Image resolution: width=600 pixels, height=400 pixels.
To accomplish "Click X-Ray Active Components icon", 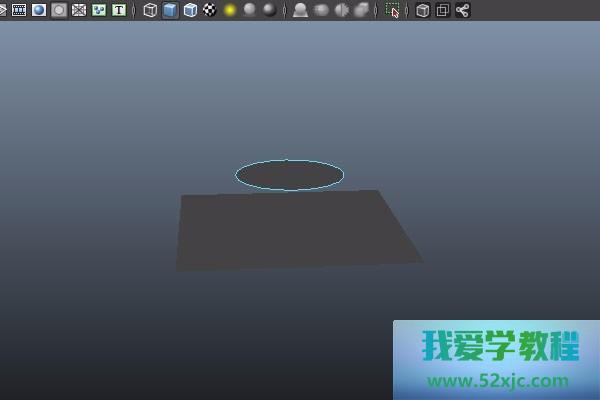I will point(442,10).
